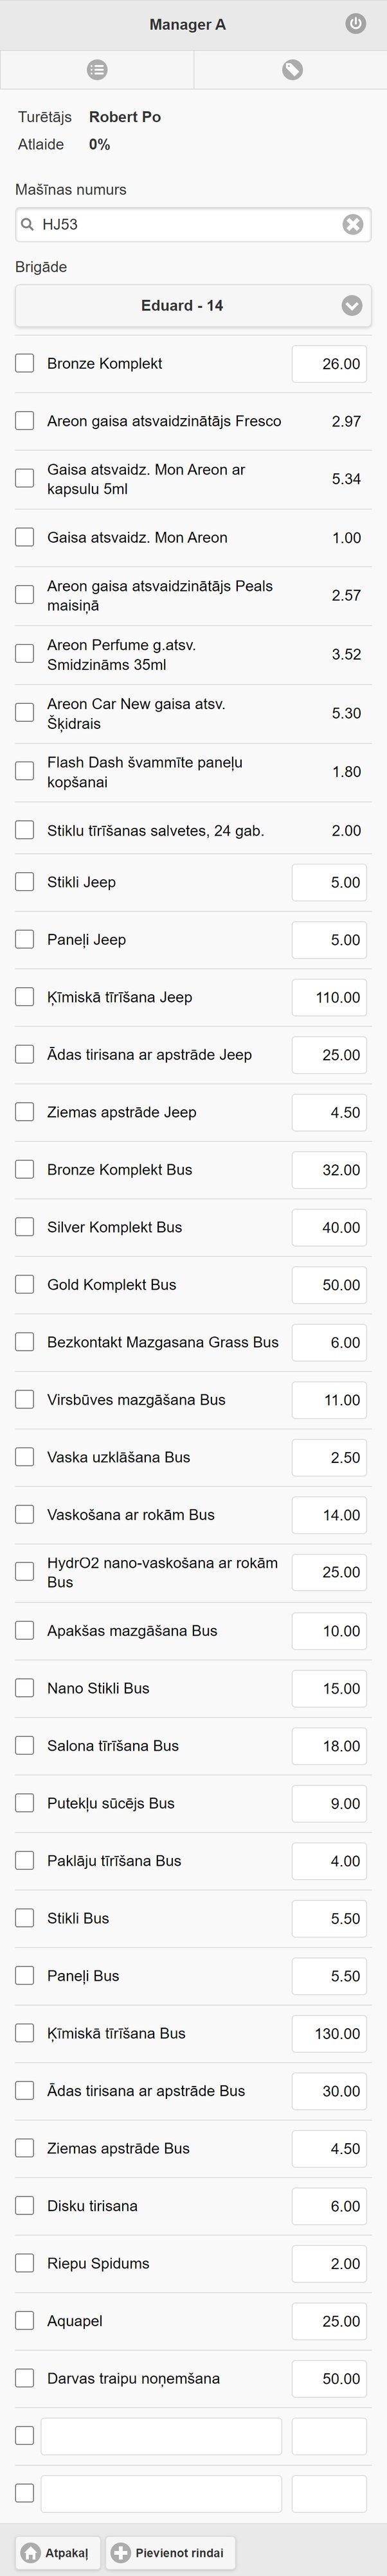387x2576 pixels.
Task: Click the Eduard - 14 dropdown arrow
Action: [352, 306]
